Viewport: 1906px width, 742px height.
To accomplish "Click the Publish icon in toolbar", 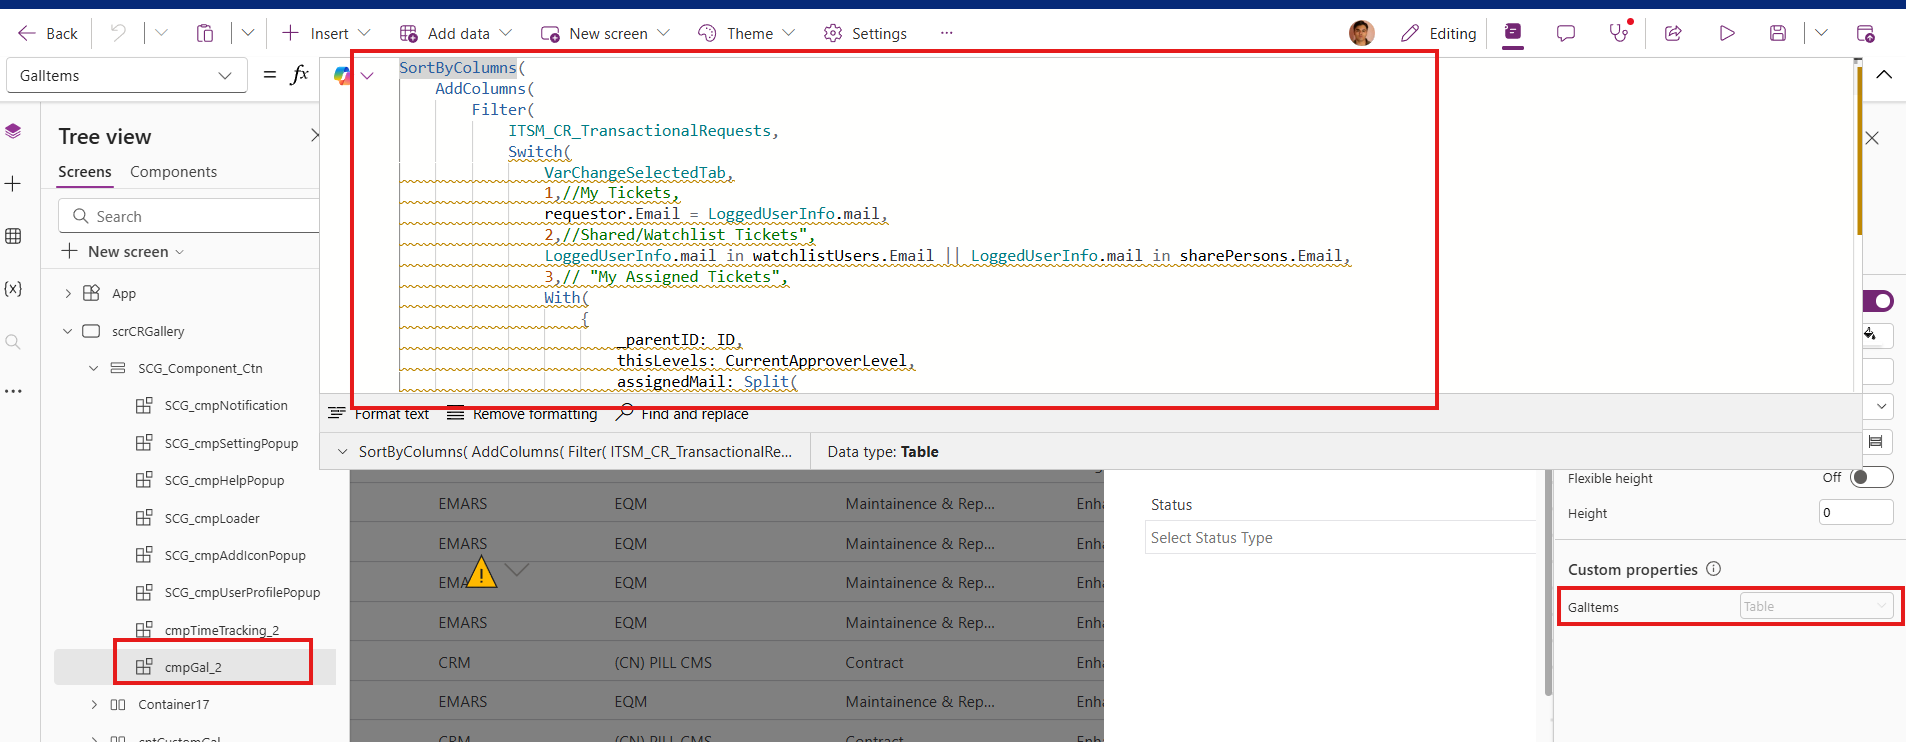I will click(x=1865, y=33).
